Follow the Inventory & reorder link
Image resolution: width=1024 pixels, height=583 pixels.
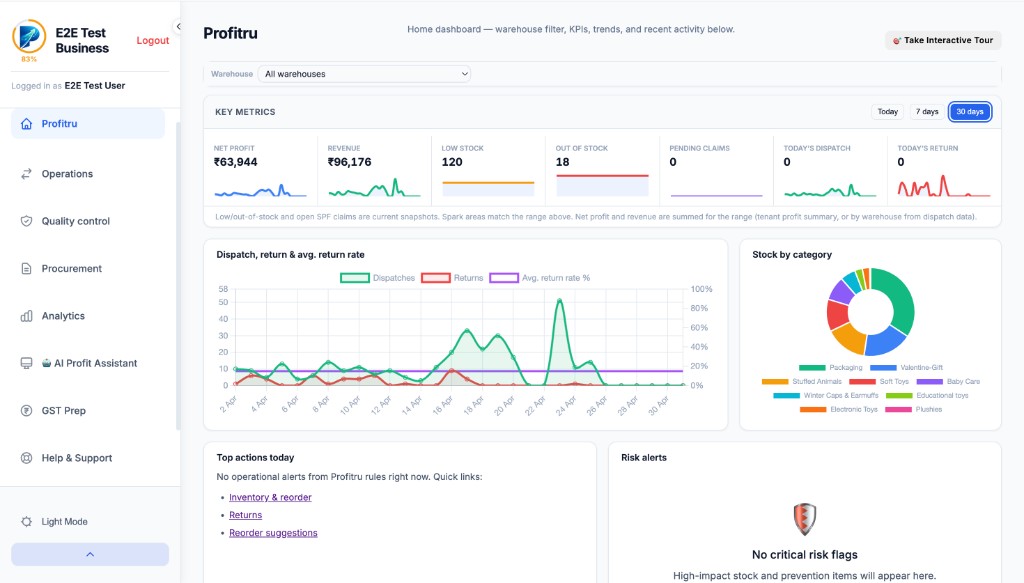tap(270, 497)
